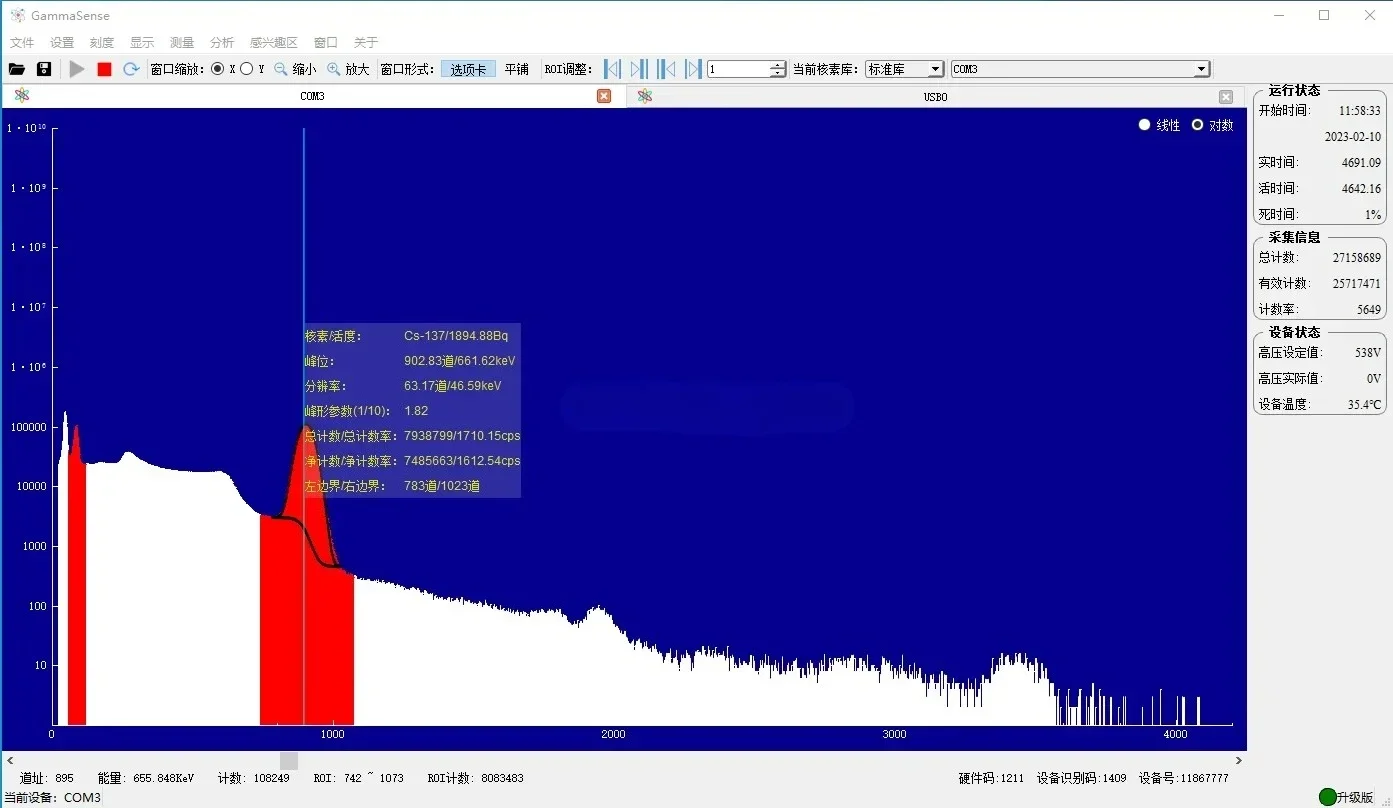
Task: Click the status bar 能量 655.848KeV entry
Action: pos(146,778)
